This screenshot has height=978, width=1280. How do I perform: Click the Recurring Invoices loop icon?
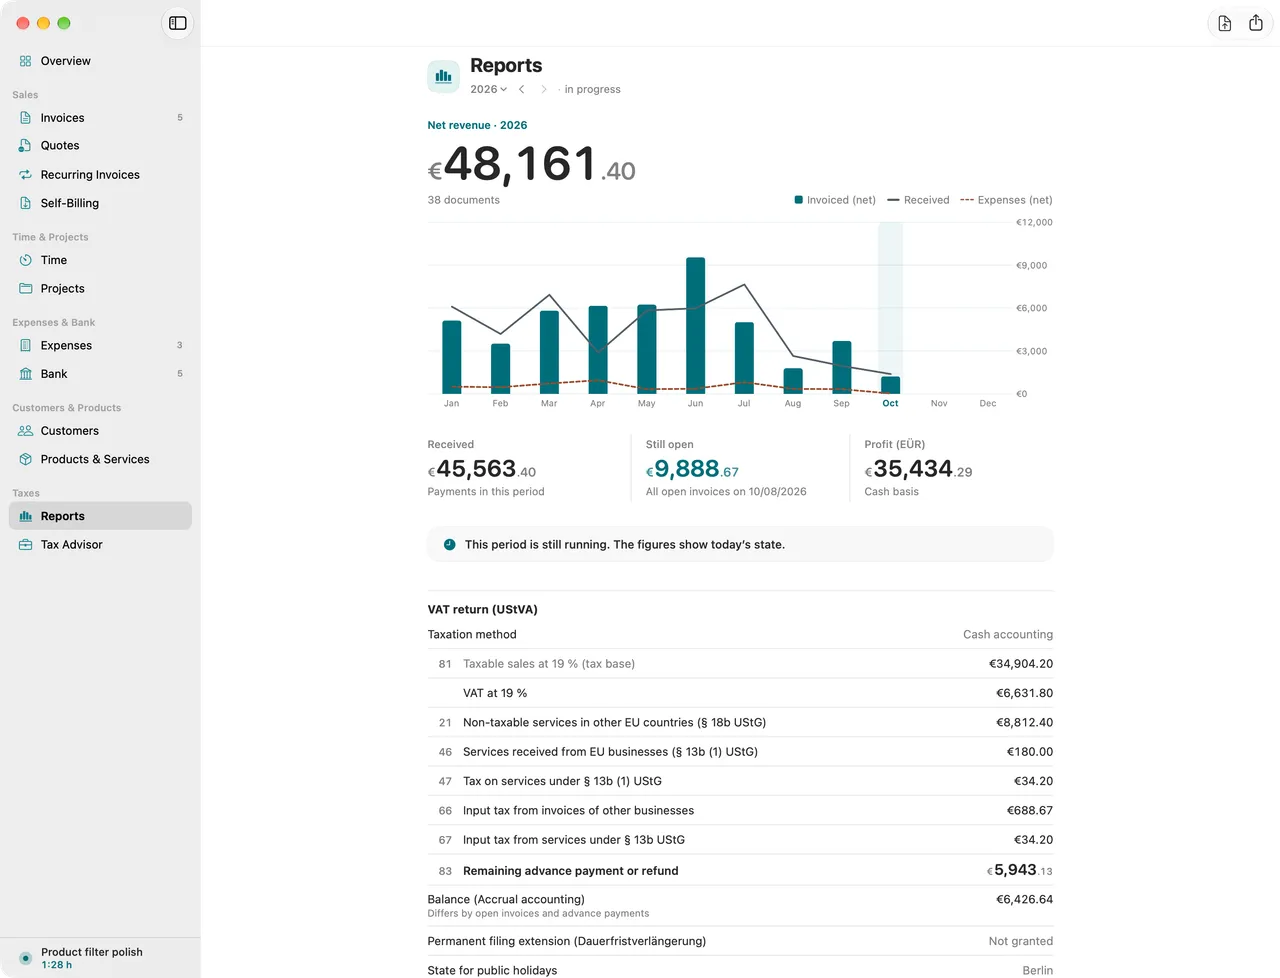coord(26,175)
